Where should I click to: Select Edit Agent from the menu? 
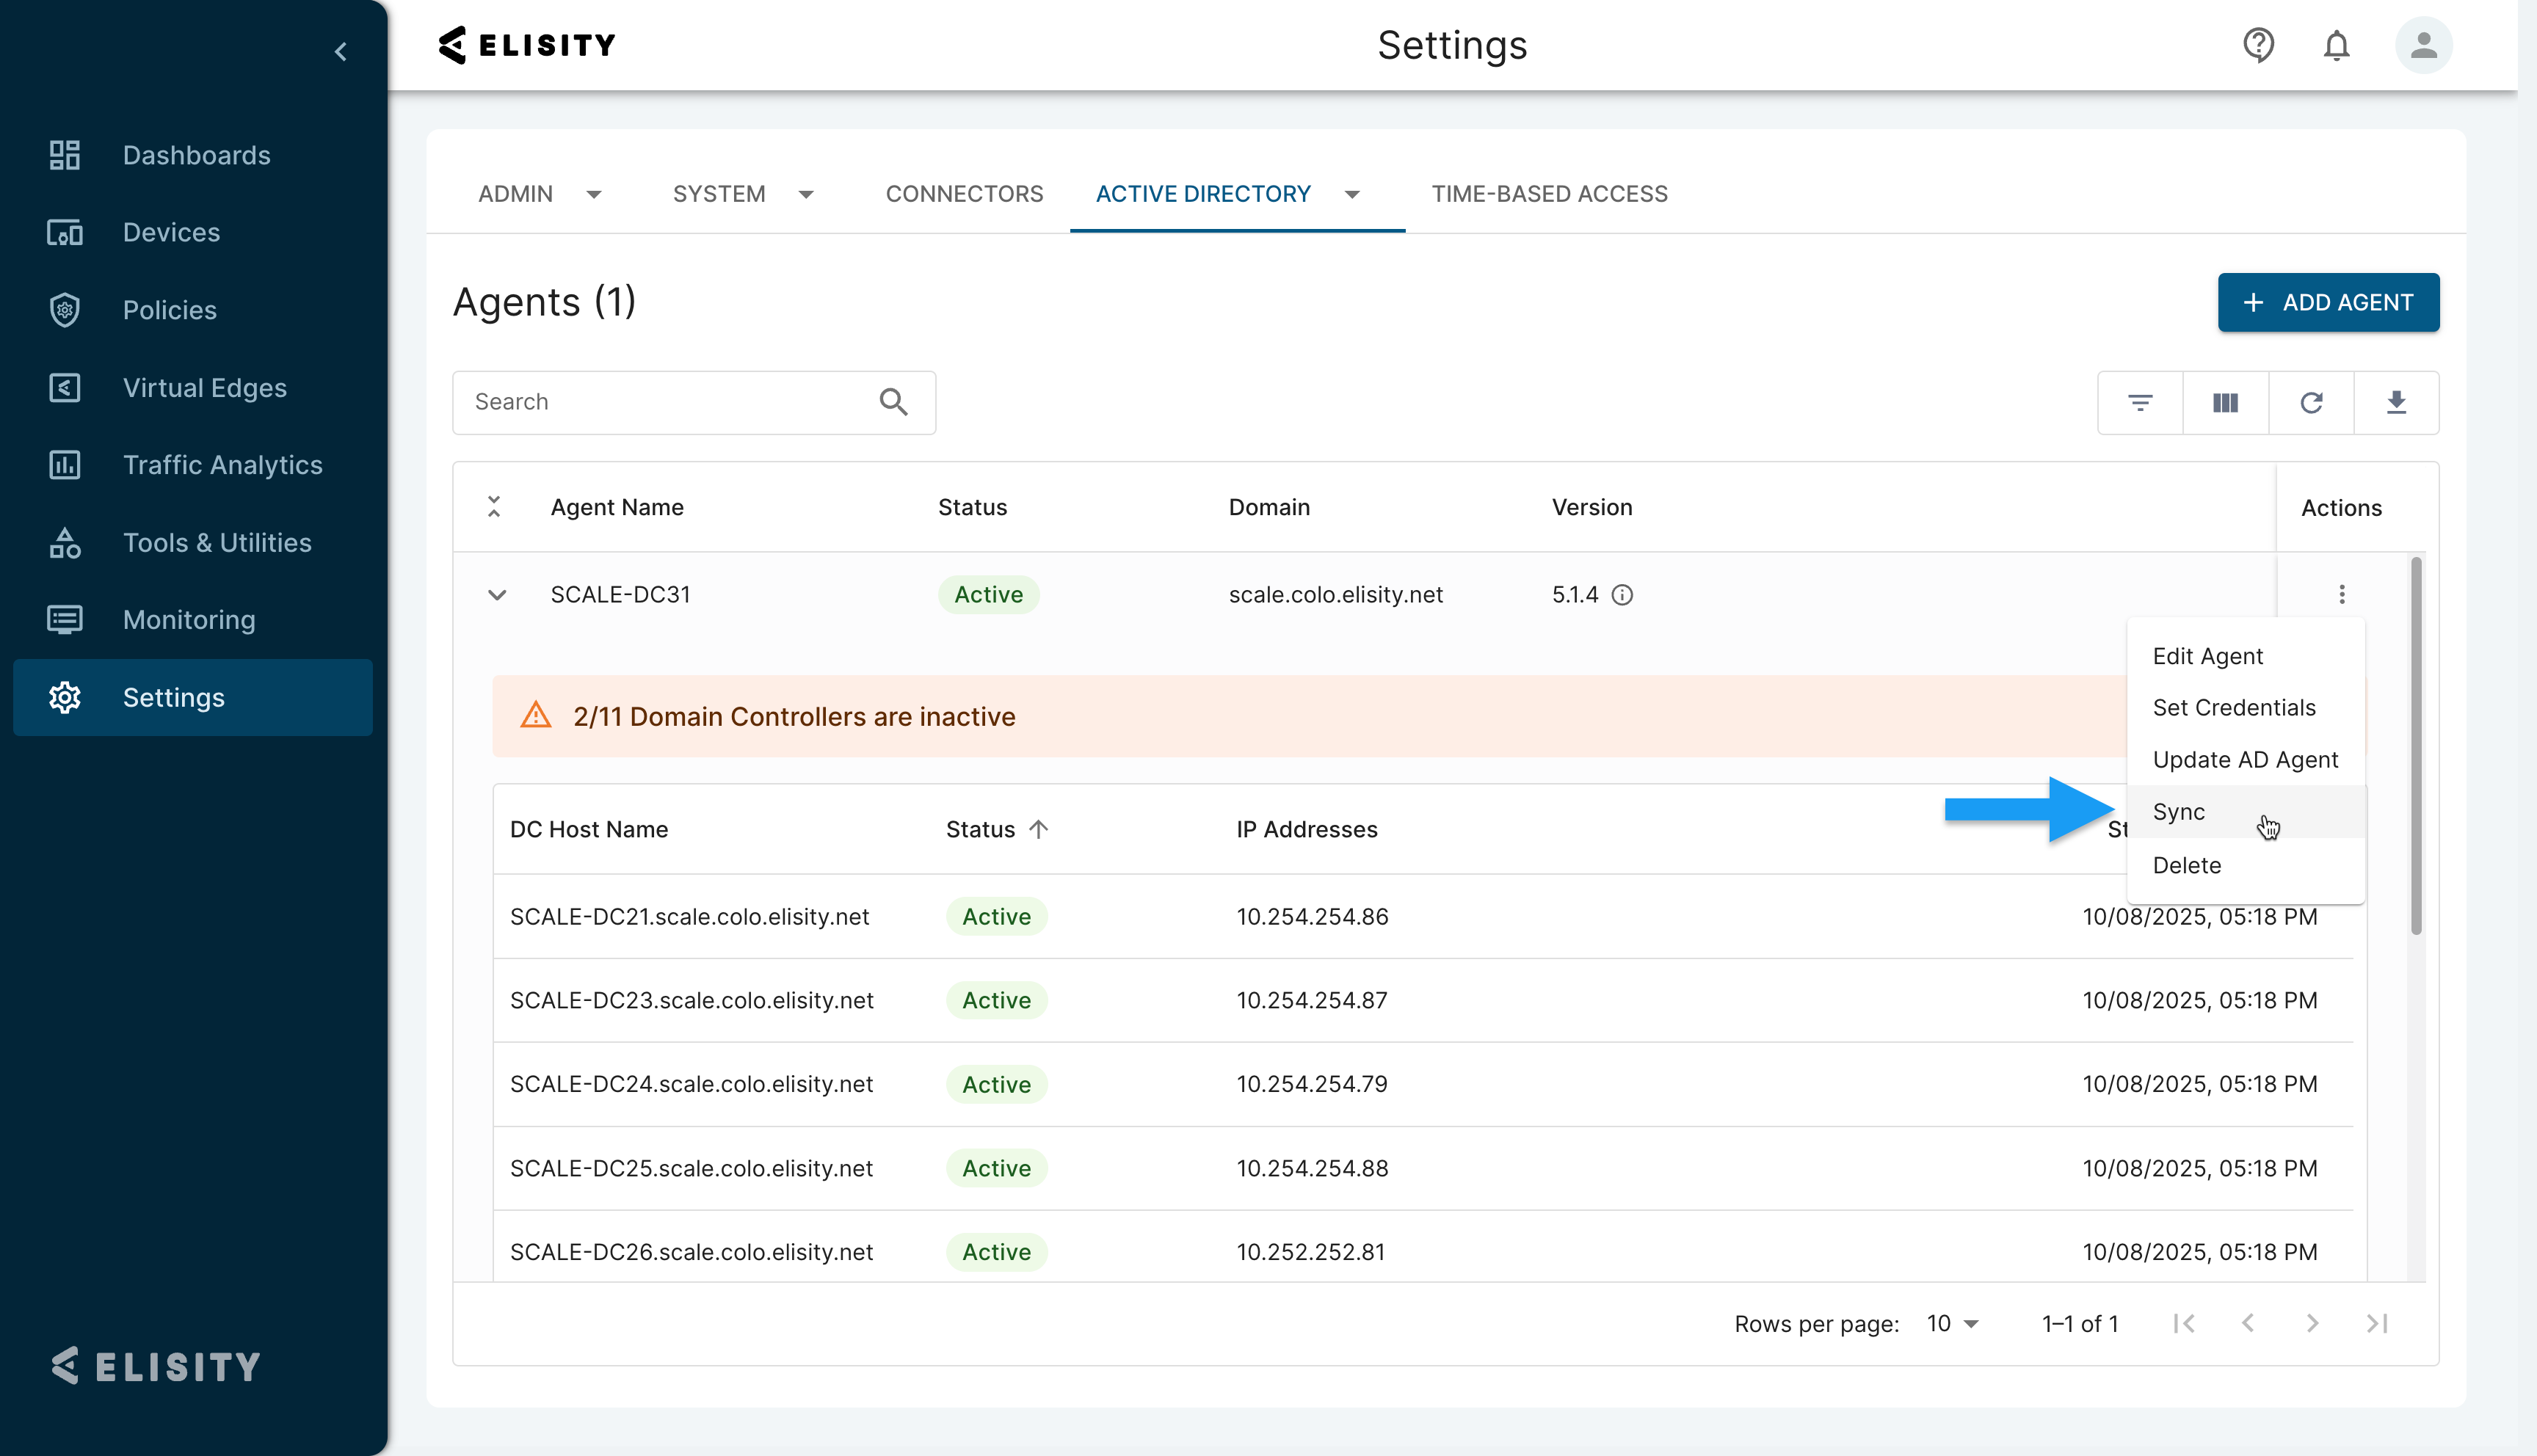click(x=2246, y=656)
